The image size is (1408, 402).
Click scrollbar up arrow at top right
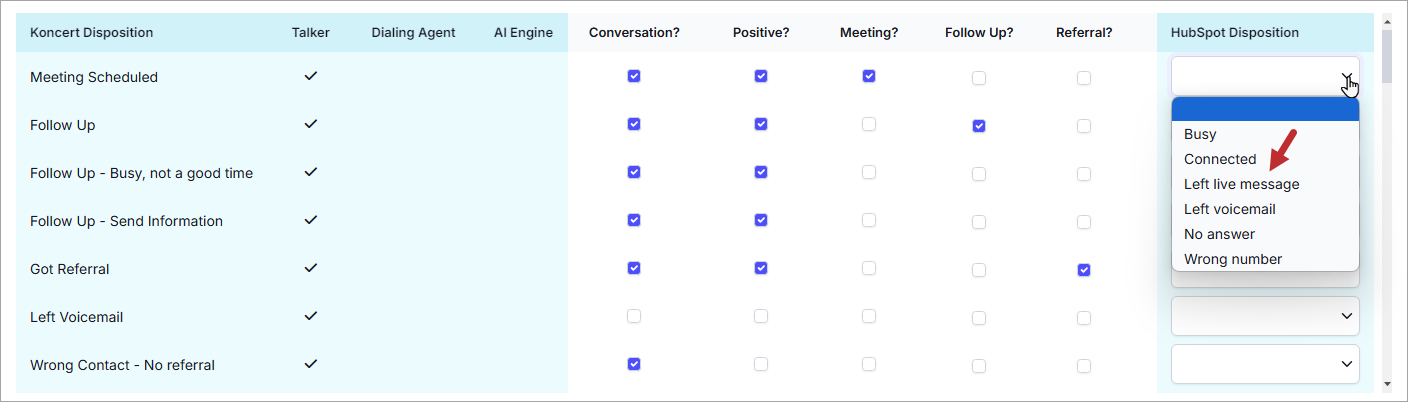point(1386,20)
